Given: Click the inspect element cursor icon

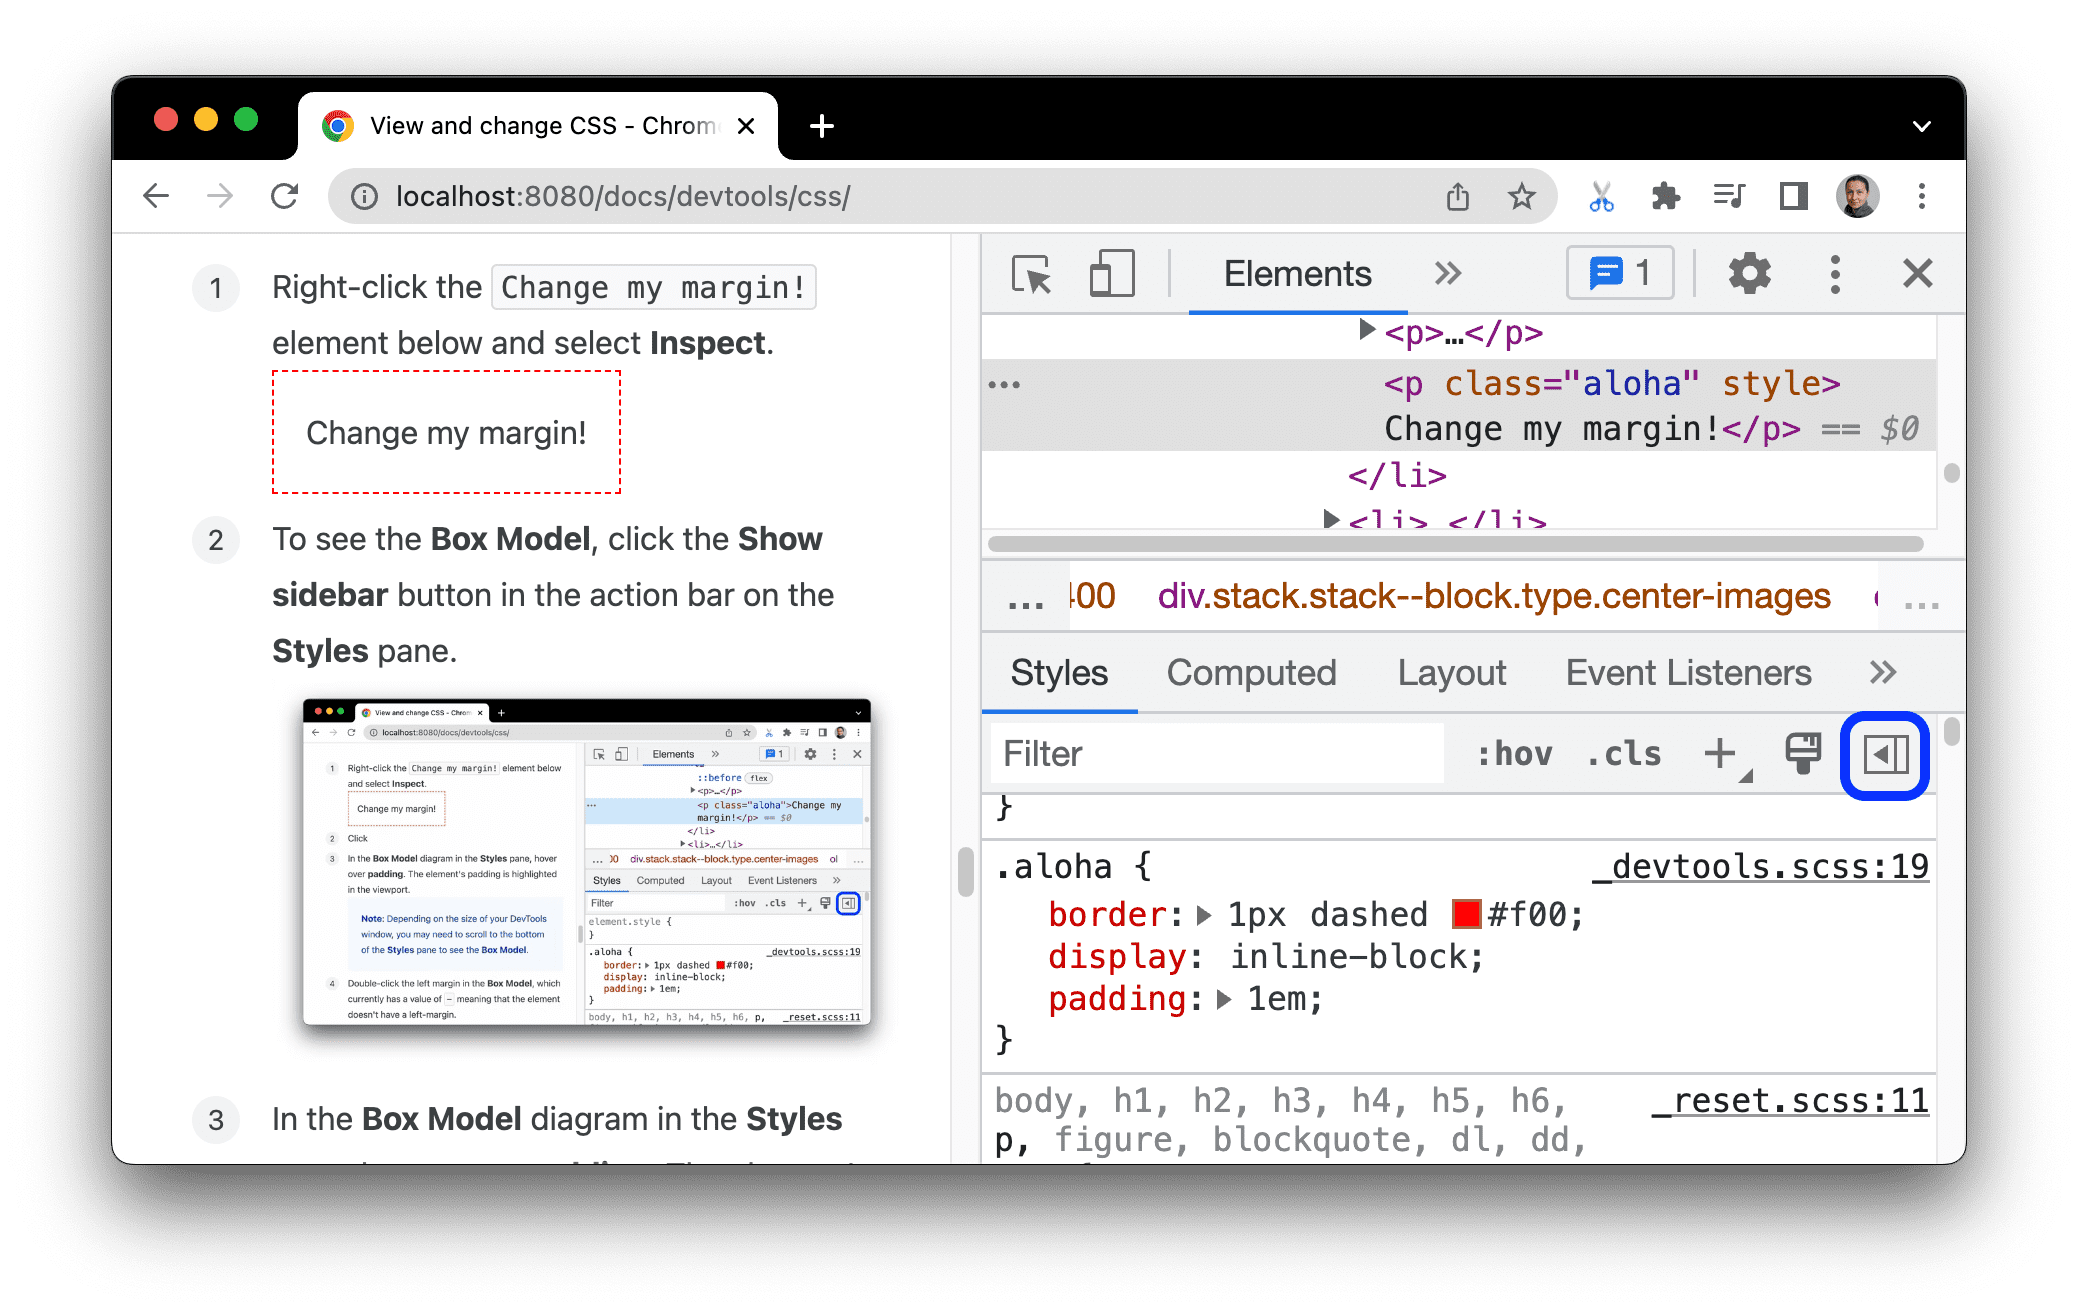Looking at the screenshot, I should [1032, 275].
